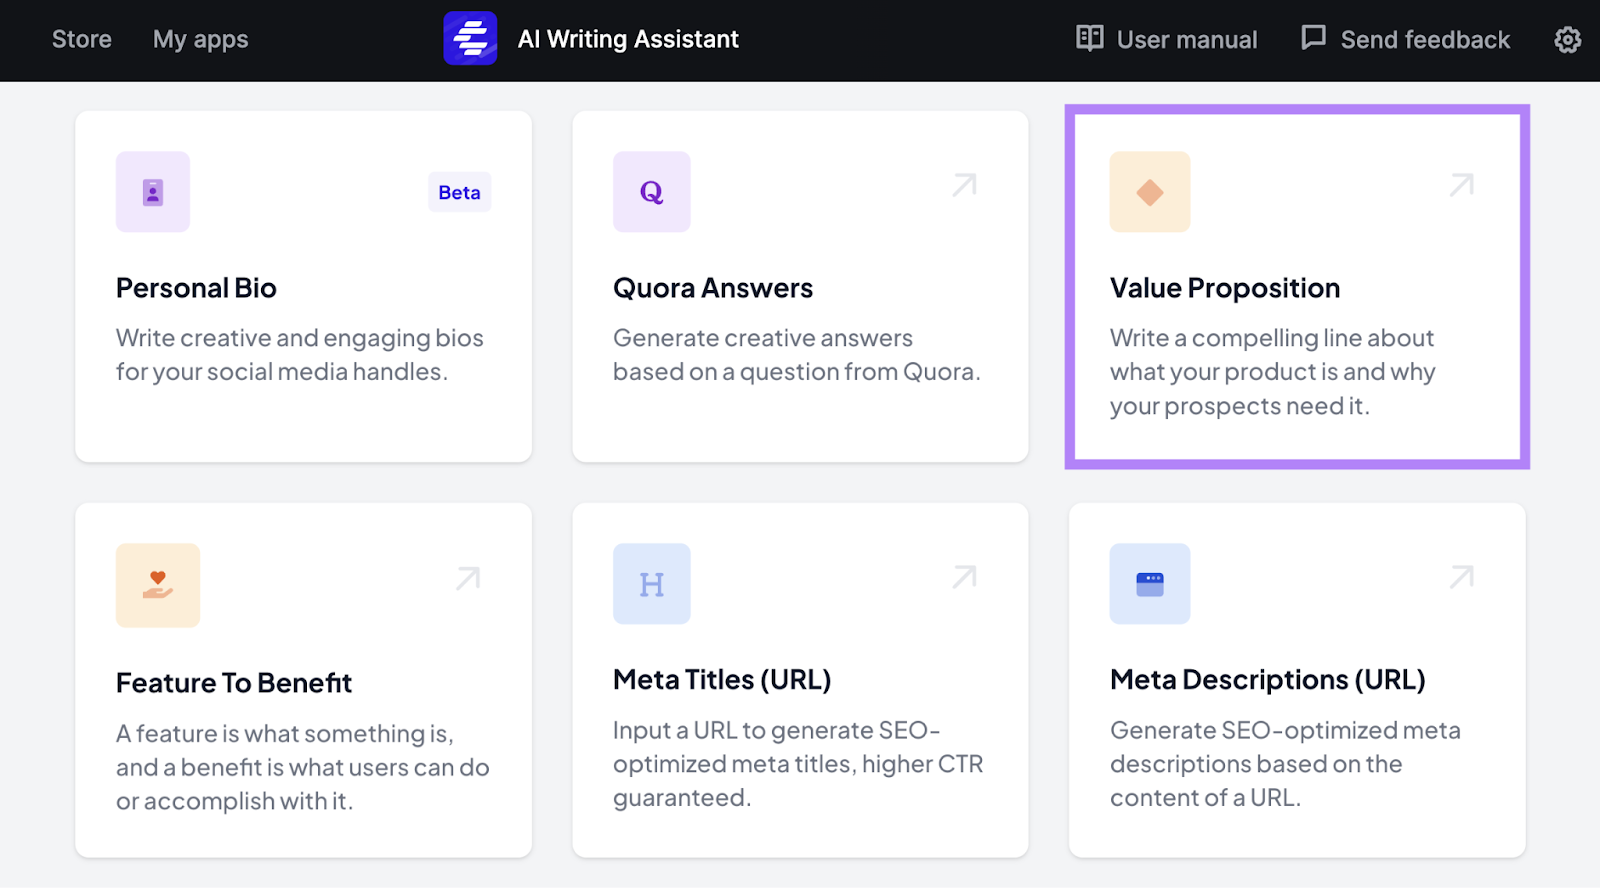
Task: Switch to the My apps tab
Action: (200, 39)
